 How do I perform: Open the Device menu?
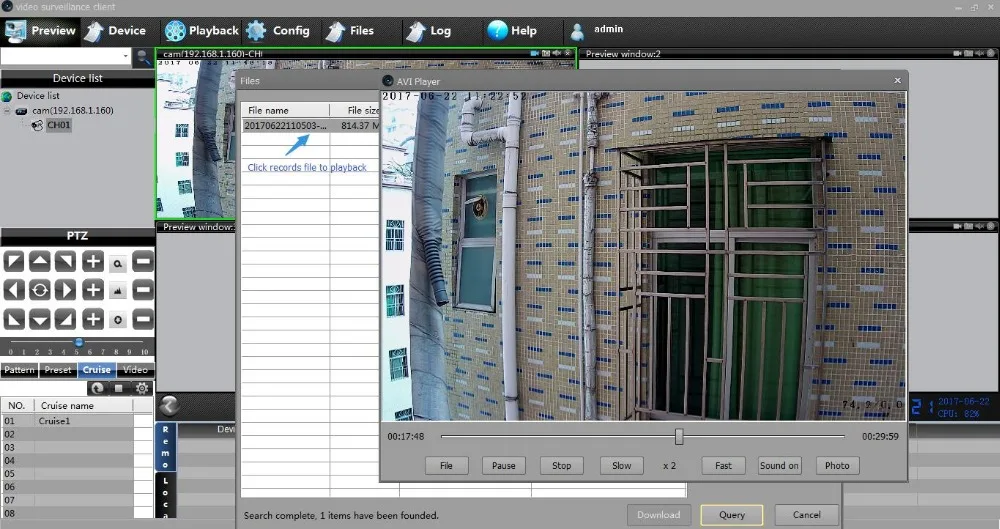click(115, 31)
